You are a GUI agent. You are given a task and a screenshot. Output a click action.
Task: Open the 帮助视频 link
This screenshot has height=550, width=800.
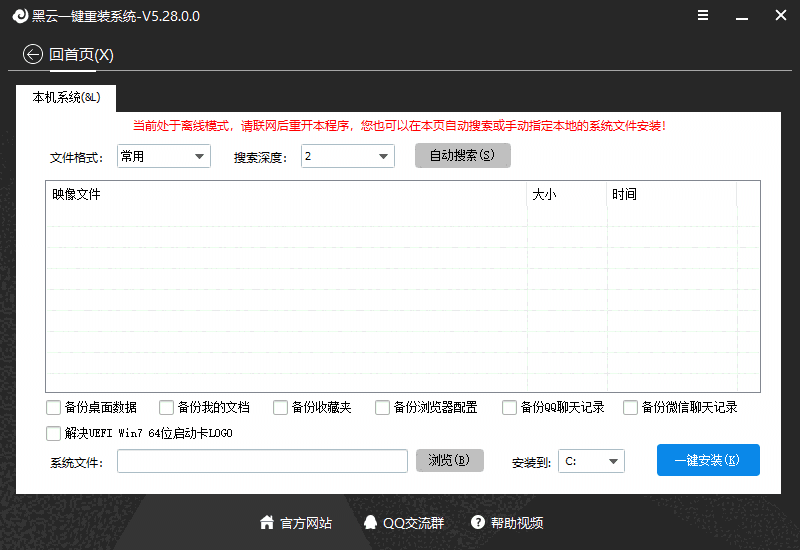point(517,523)
